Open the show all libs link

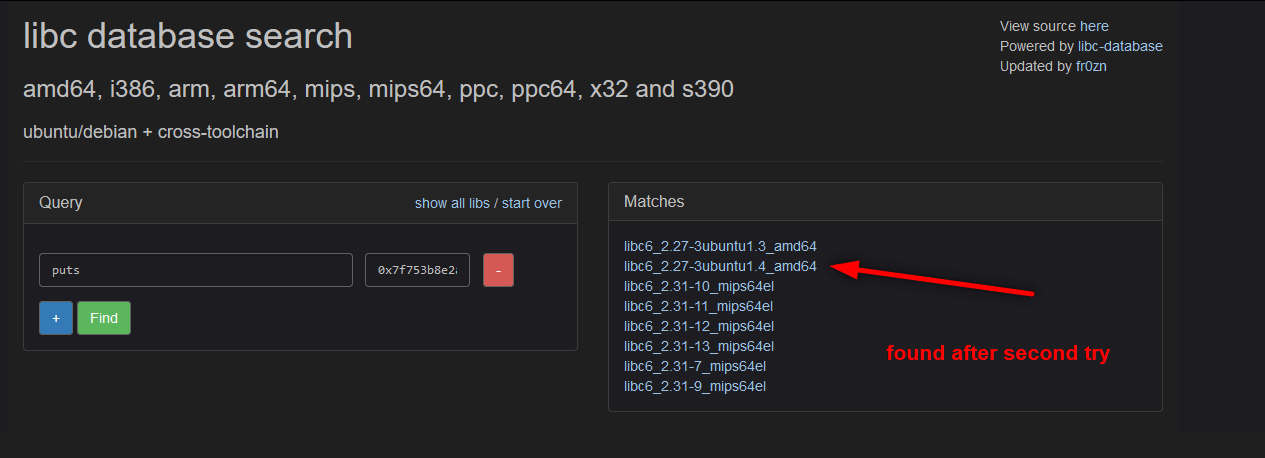[452, 203]
